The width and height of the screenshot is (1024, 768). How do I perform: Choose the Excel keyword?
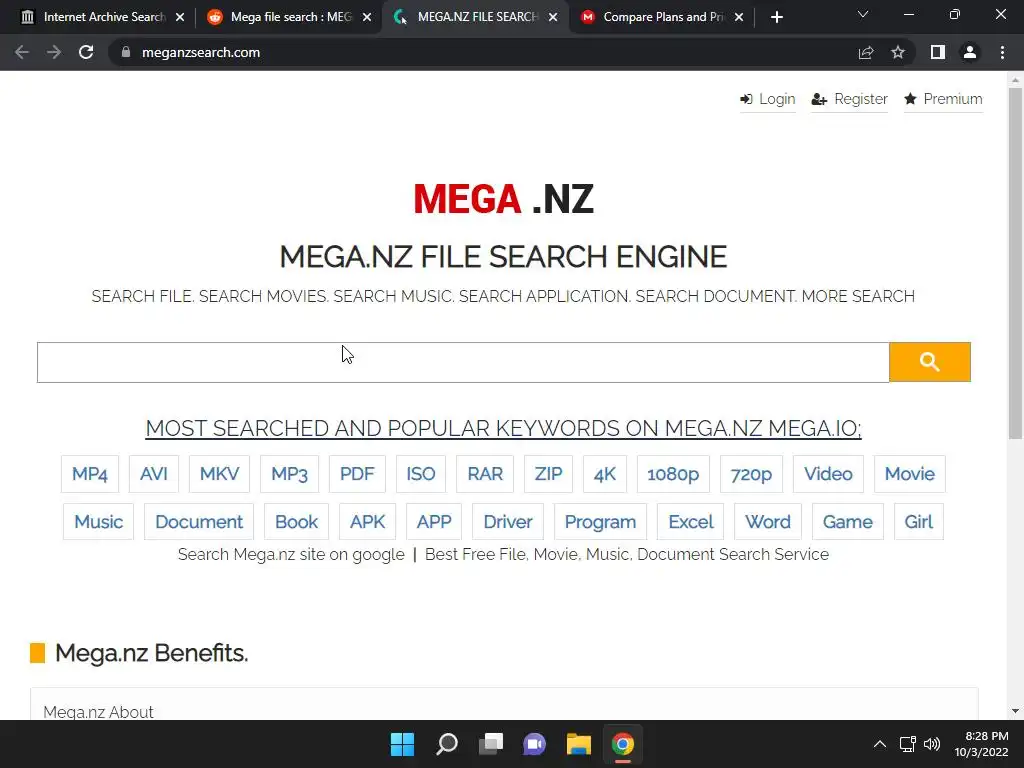point(691,522)
